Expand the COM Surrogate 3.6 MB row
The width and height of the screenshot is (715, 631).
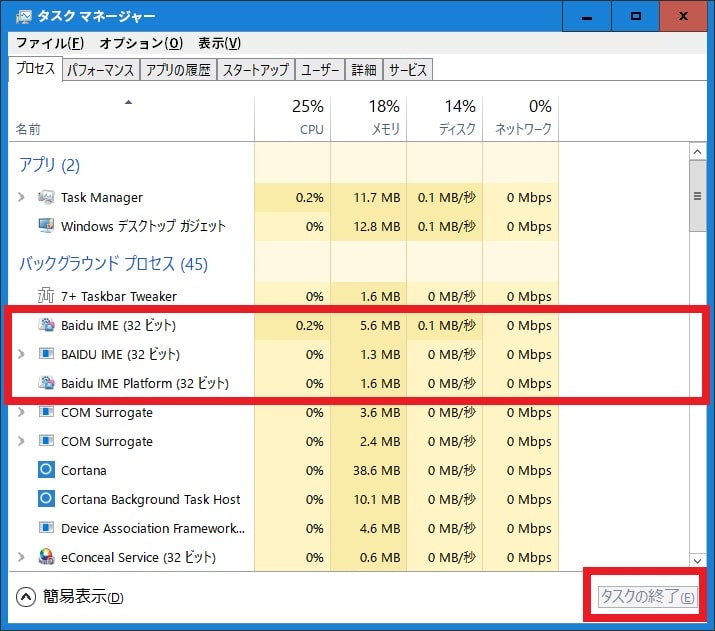pyautogui.click(x=21, y=412)
